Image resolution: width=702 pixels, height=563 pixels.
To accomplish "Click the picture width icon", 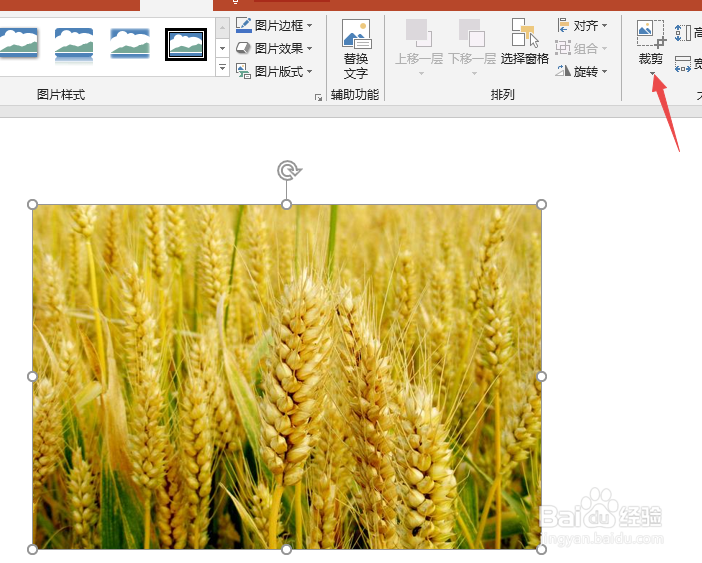I will pos(683,64).
